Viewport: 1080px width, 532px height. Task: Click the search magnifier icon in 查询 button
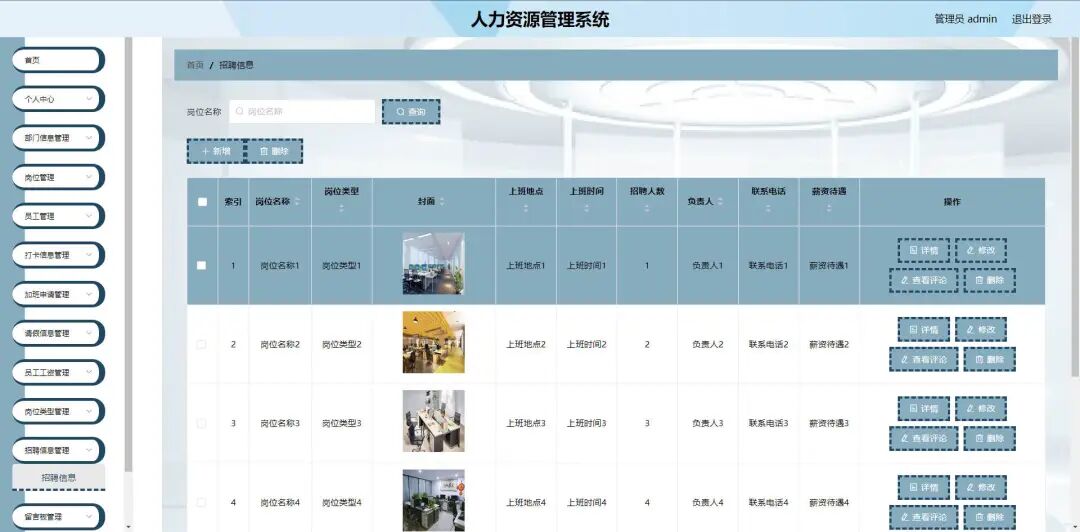pos(400,112)
